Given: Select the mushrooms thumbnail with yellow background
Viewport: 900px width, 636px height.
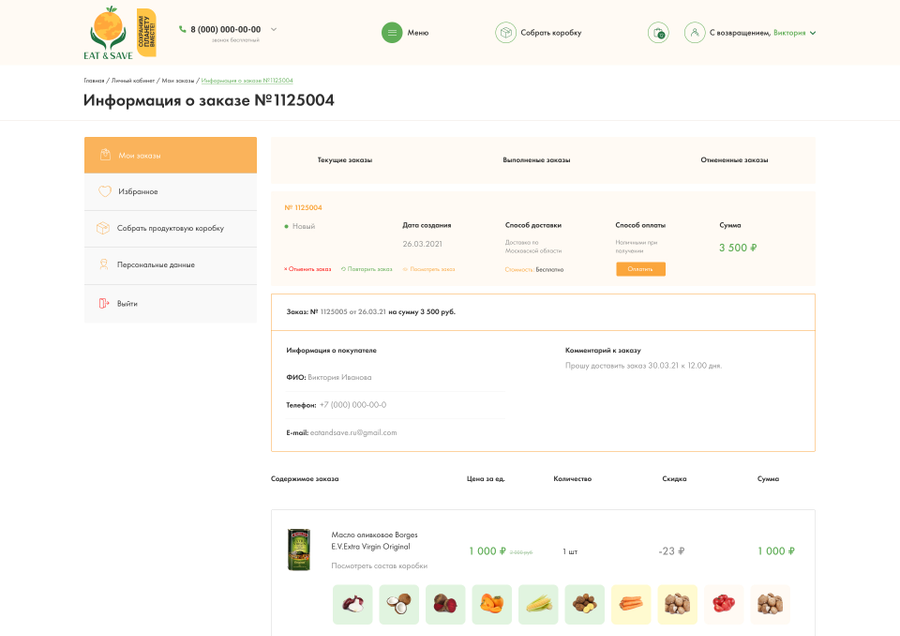Looking at the screenshot, I should coord(678,604).
